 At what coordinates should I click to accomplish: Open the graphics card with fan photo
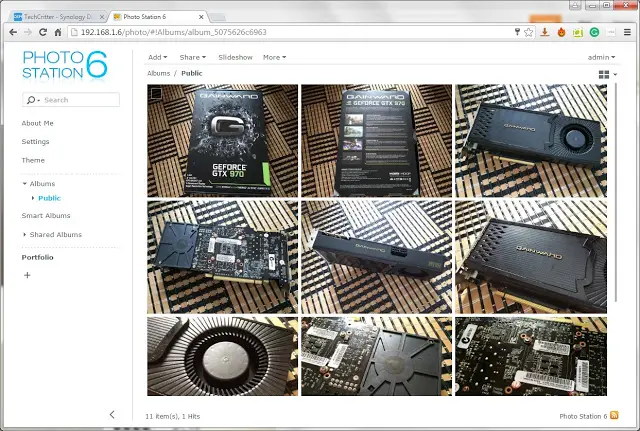tap(531, 141)
